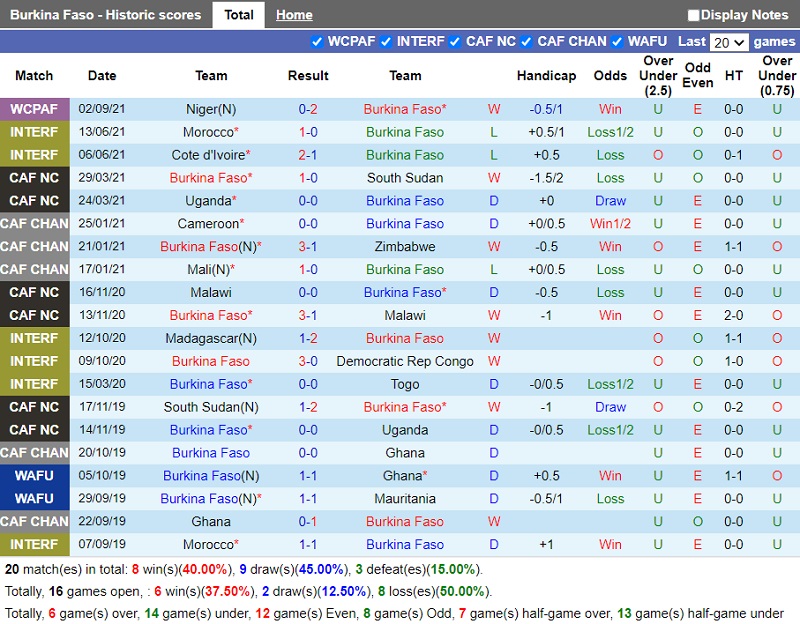Click the Over Under (2.5) column header
The width and height of the screenshot is (800, 624).
pos(658,76)
